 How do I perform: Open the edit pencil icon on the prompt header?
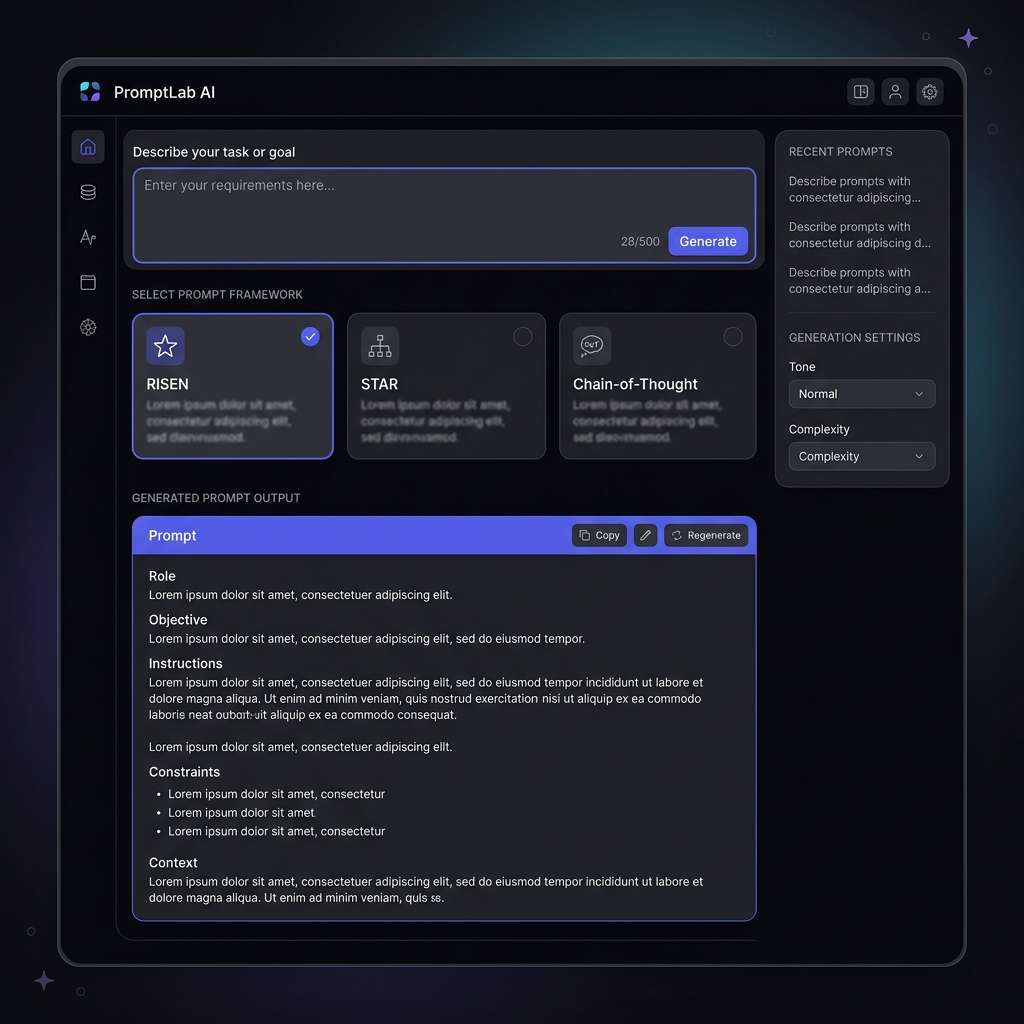pos(645,535)
